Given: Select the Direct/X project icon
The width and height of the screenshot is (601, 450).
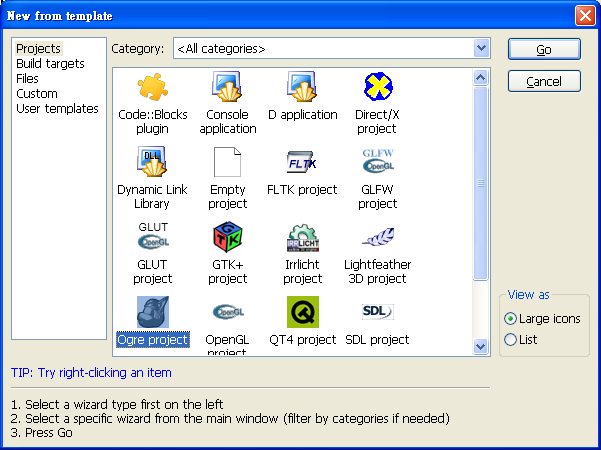Looking at the screenshot, I should point(378,87).
